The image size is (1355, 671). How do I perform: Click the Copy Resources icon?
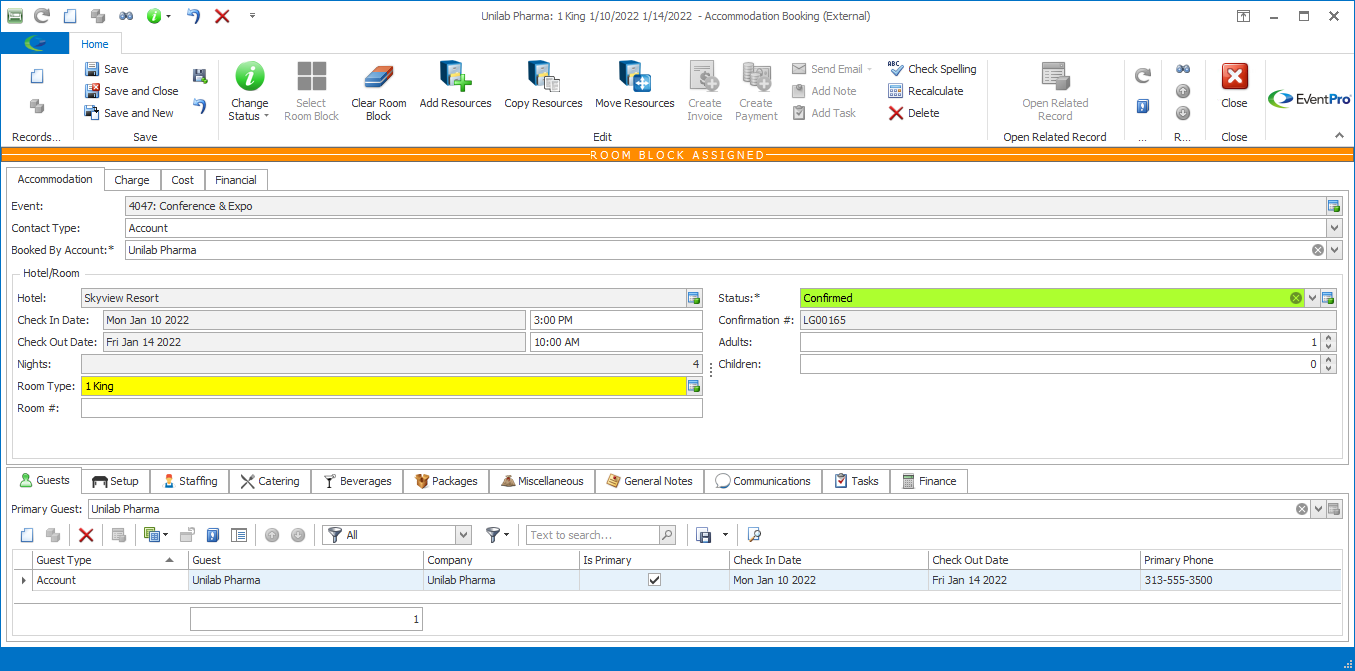543,77
